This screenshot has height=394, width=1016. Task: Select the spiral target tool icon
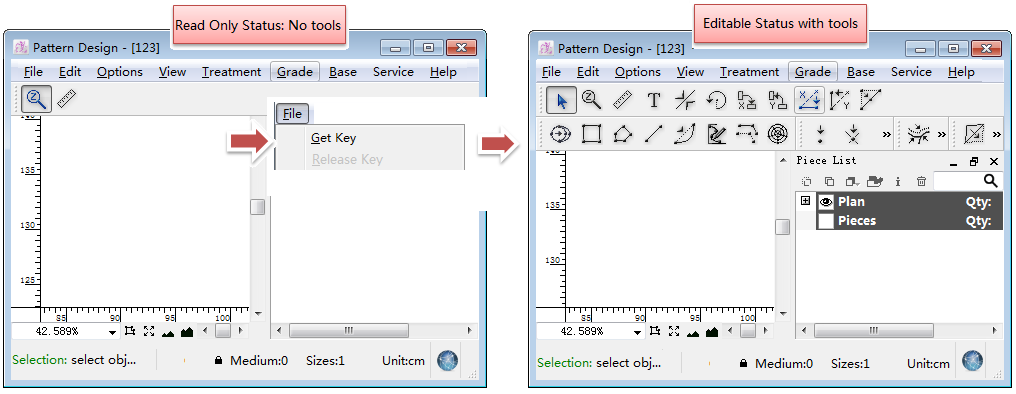coord(777,134)
